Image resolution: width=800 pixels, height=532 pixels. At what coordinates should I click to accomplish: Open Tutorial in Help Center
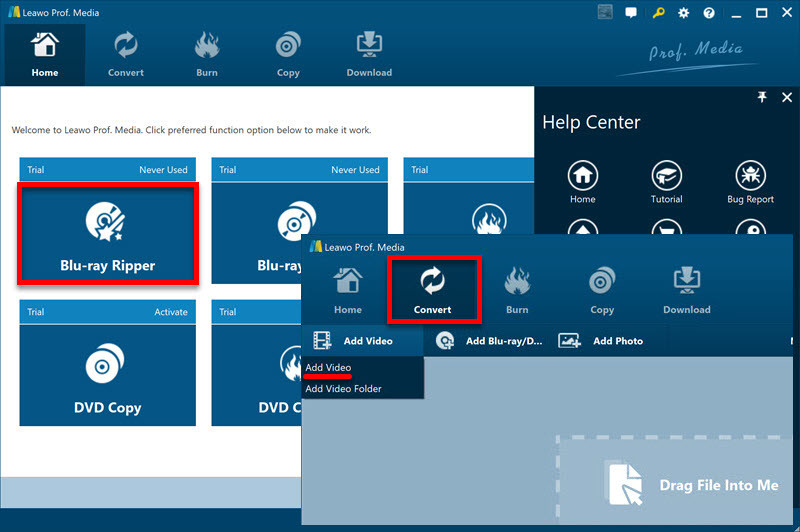[666, 182]
